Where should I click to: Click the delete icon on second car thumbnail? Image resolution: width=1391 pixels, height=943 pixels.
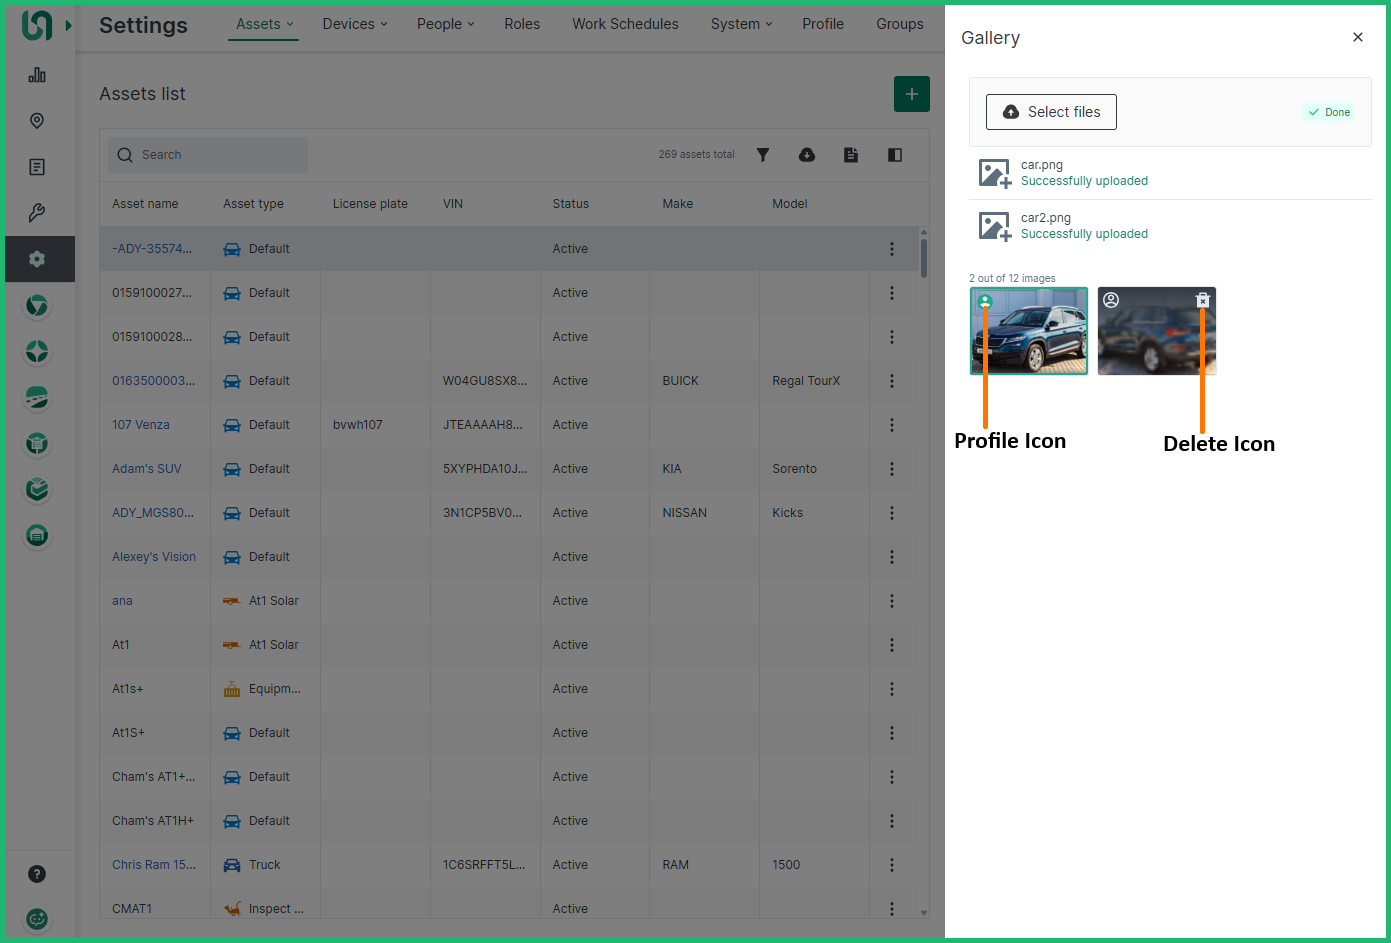click(x=1203, y=300)
